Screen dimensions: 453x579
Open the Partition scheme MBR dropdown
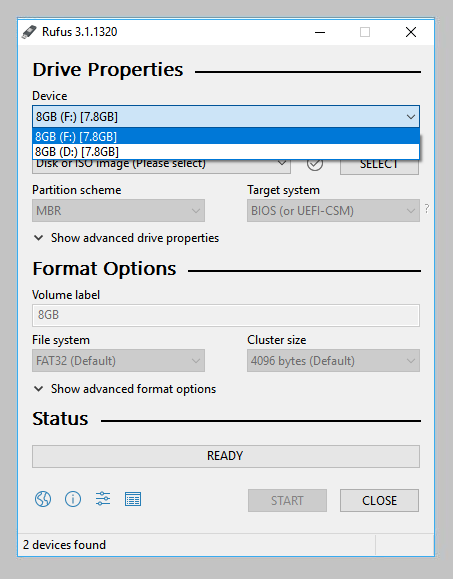tap(118, 211)
